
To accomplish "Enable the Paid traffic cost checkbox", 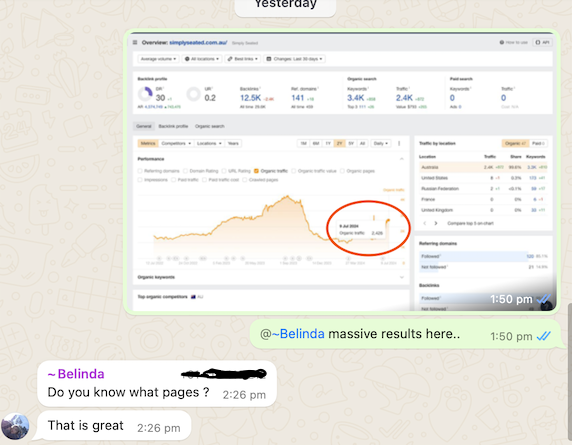I will pyautogui.click(x=204, y=180).
